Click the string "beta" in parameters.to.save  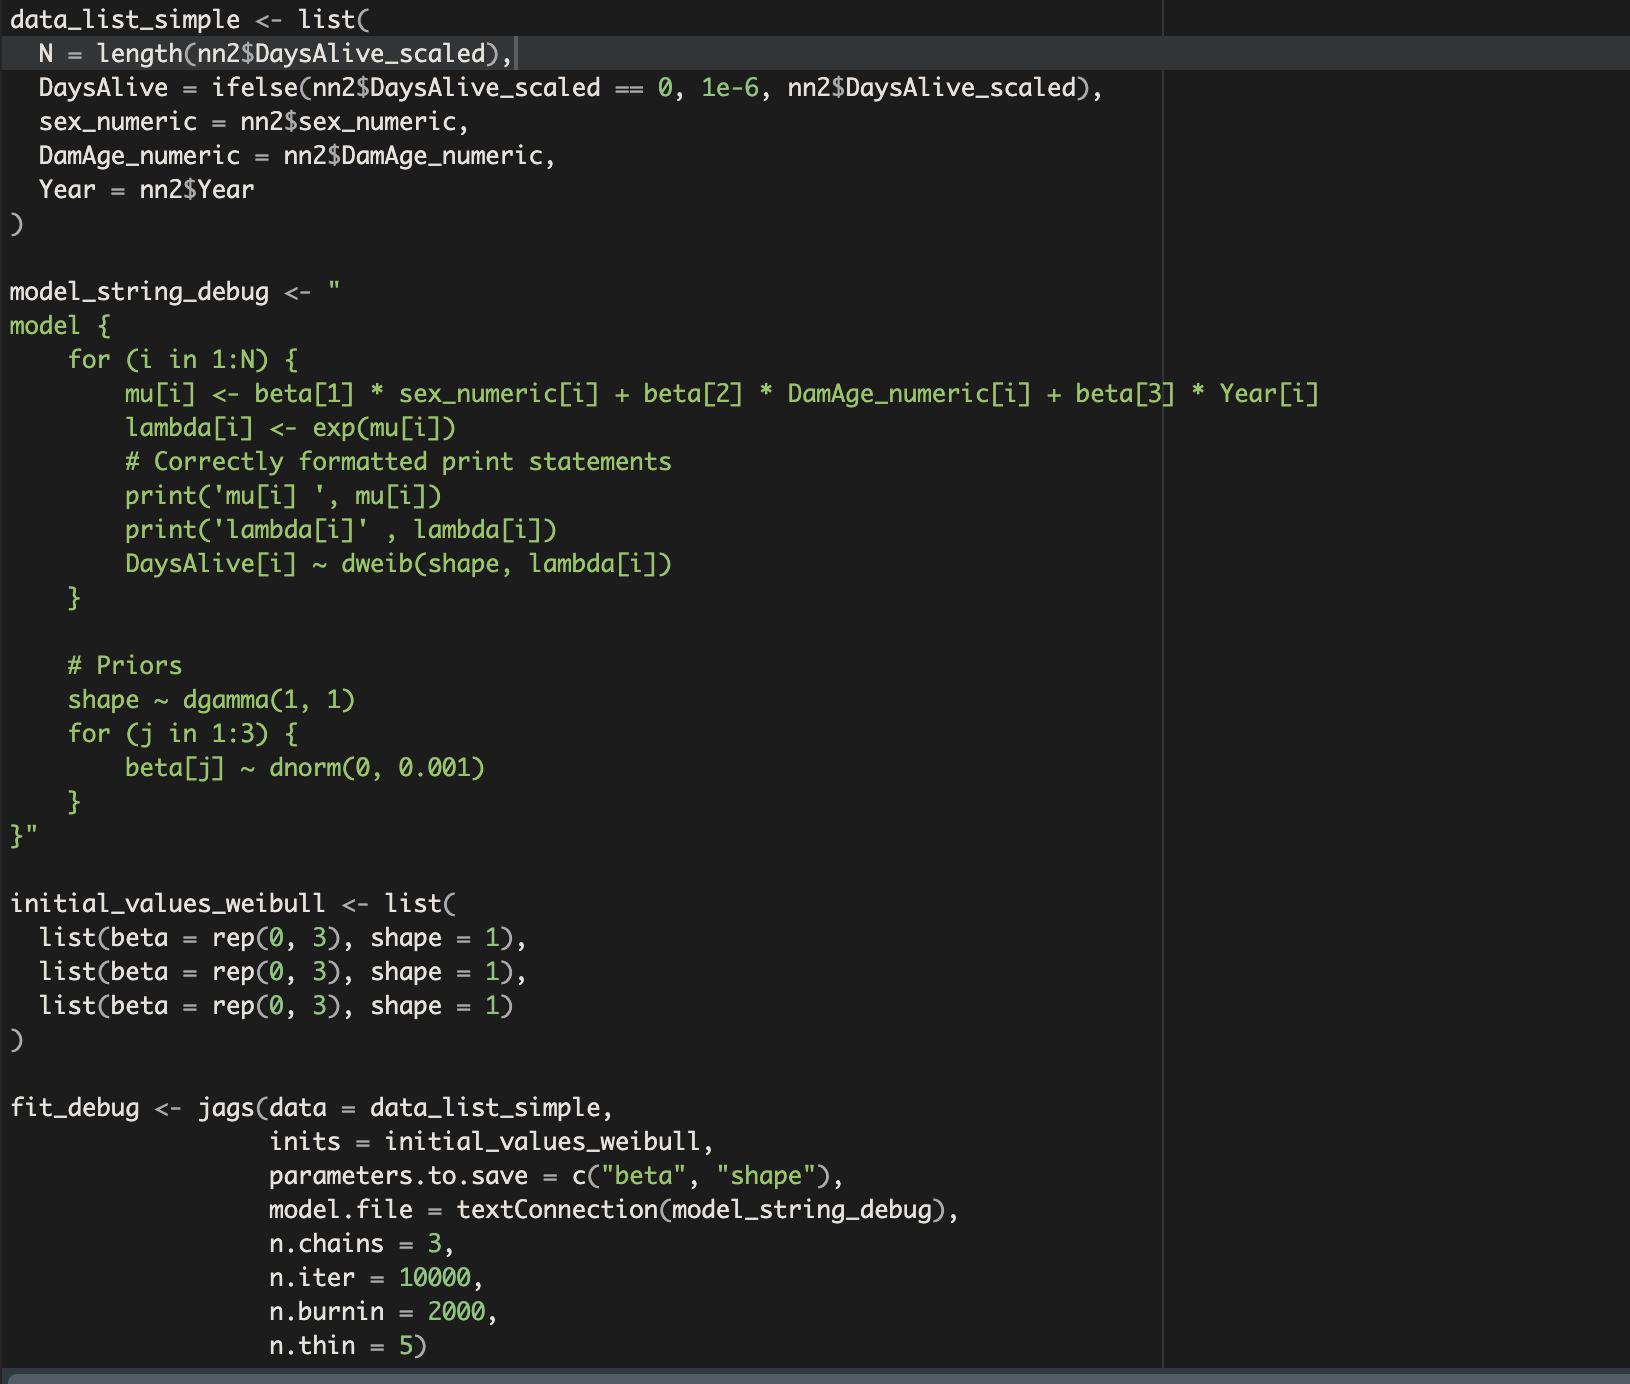[643, 1175]
